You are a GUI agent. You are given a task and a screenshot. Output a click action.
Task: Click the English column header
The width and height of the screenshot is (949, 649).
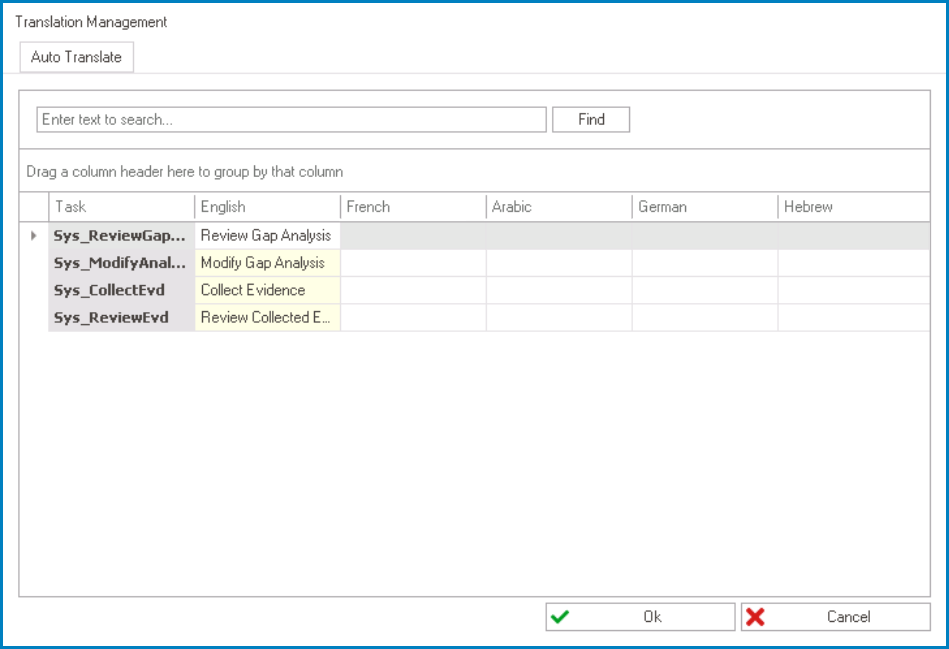pos(266,207)
